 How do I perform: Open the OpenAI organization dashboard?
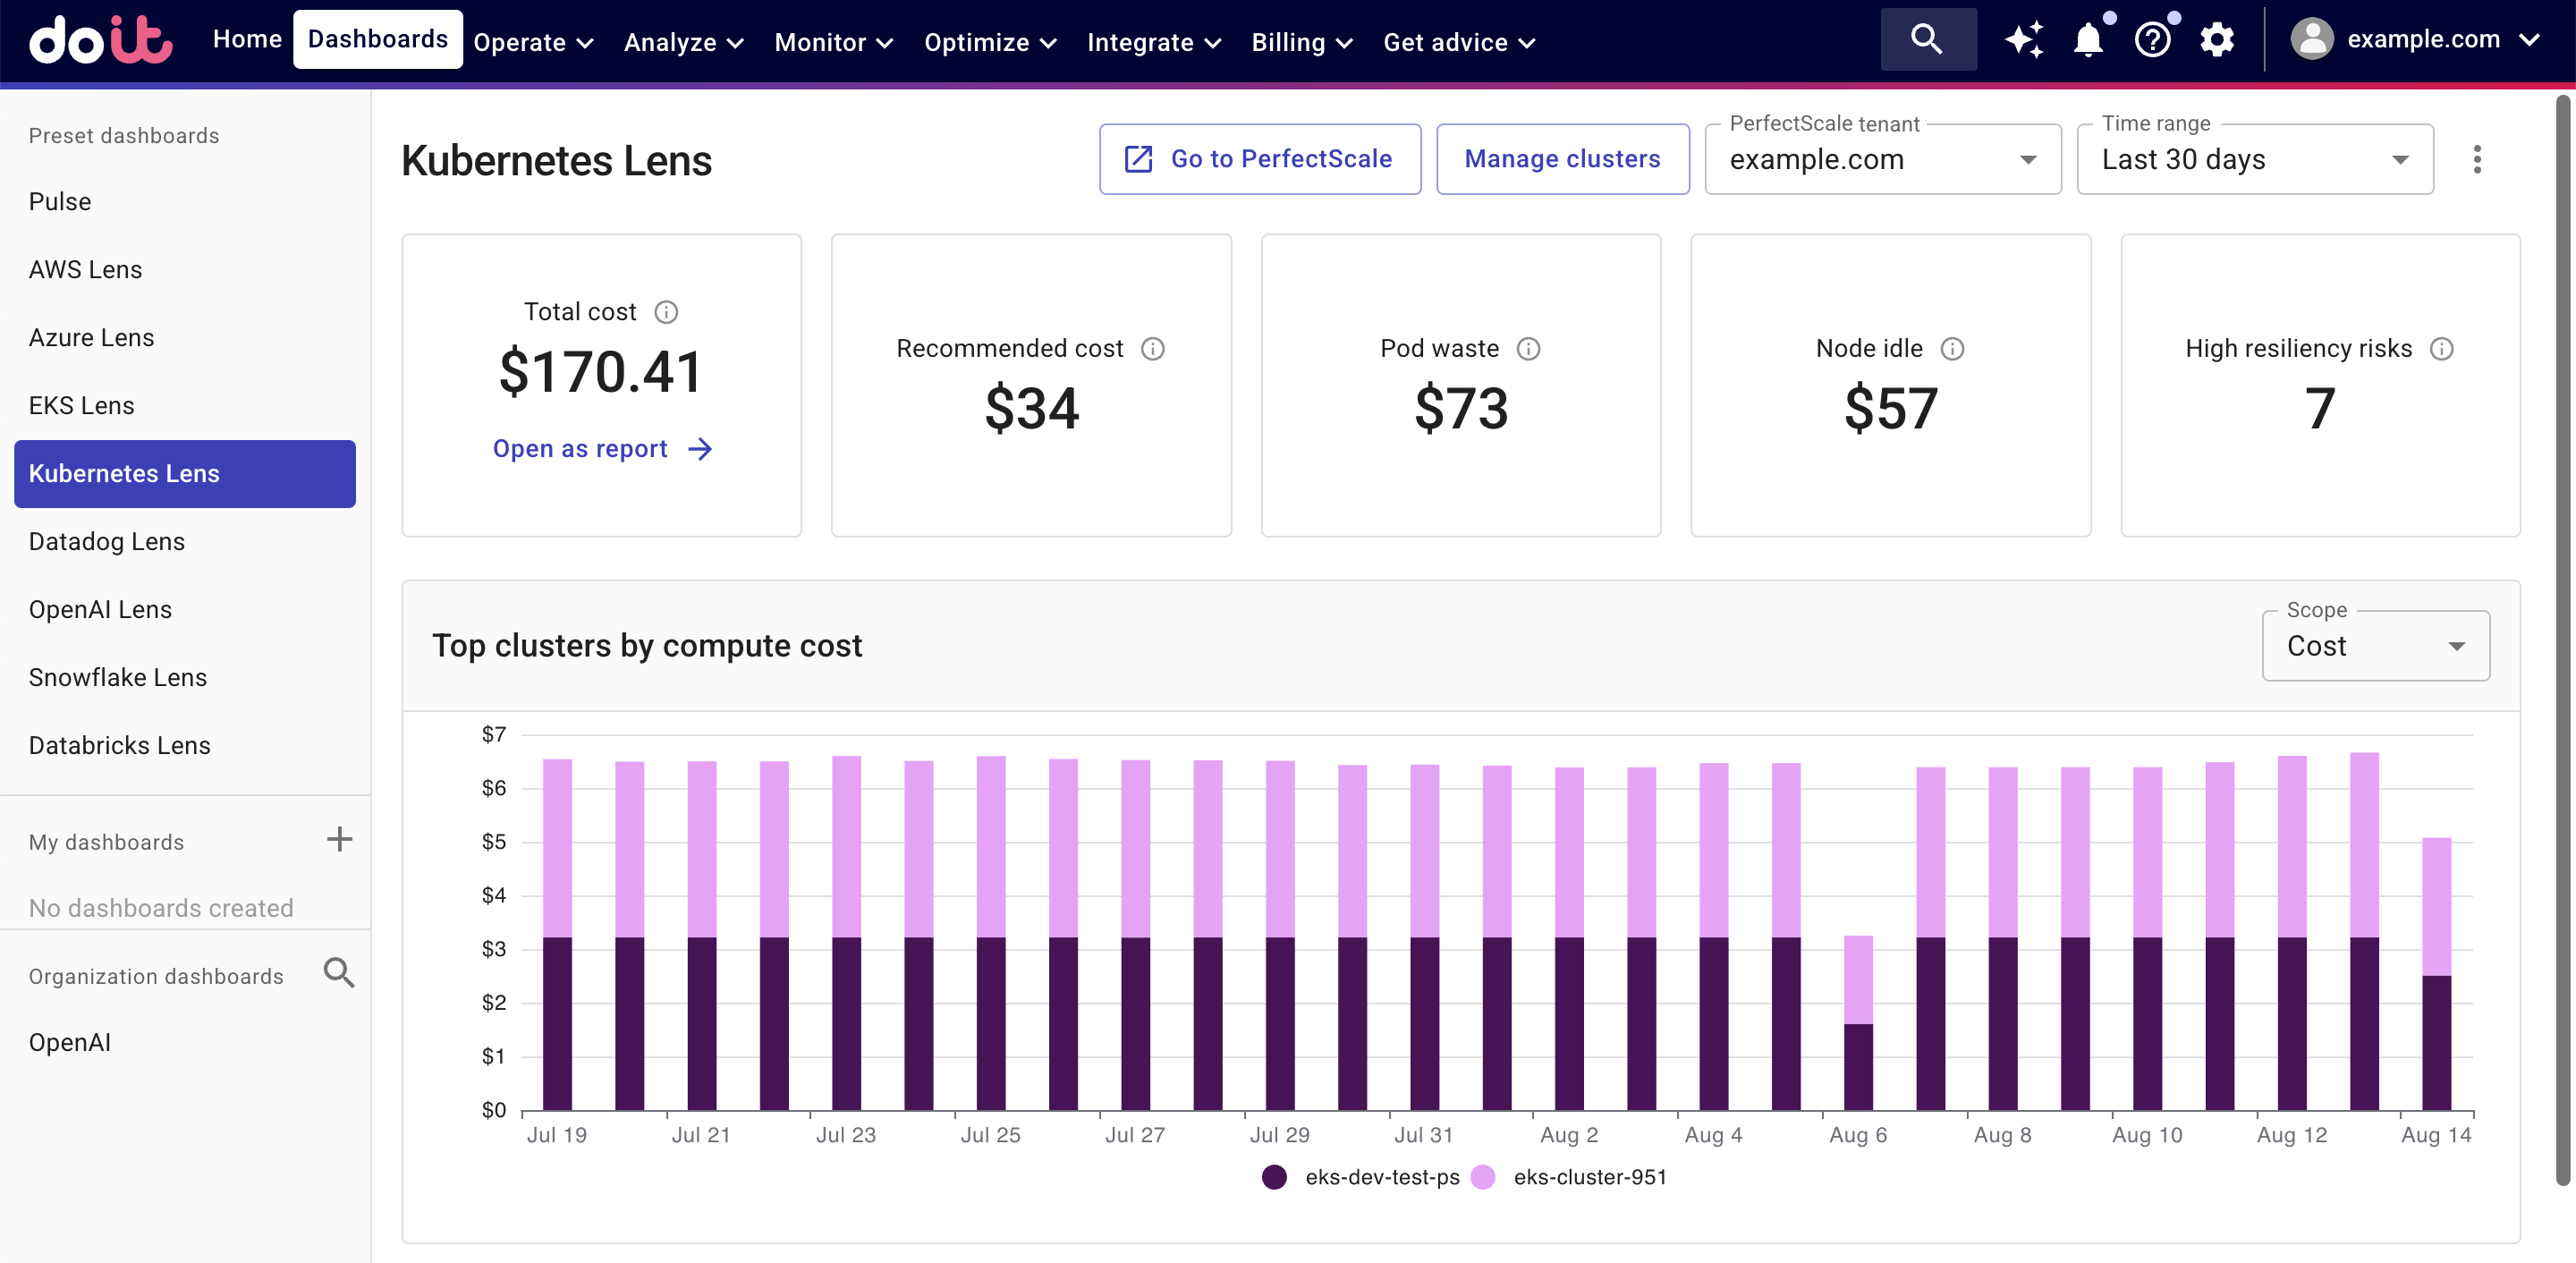pos(185,1043)
